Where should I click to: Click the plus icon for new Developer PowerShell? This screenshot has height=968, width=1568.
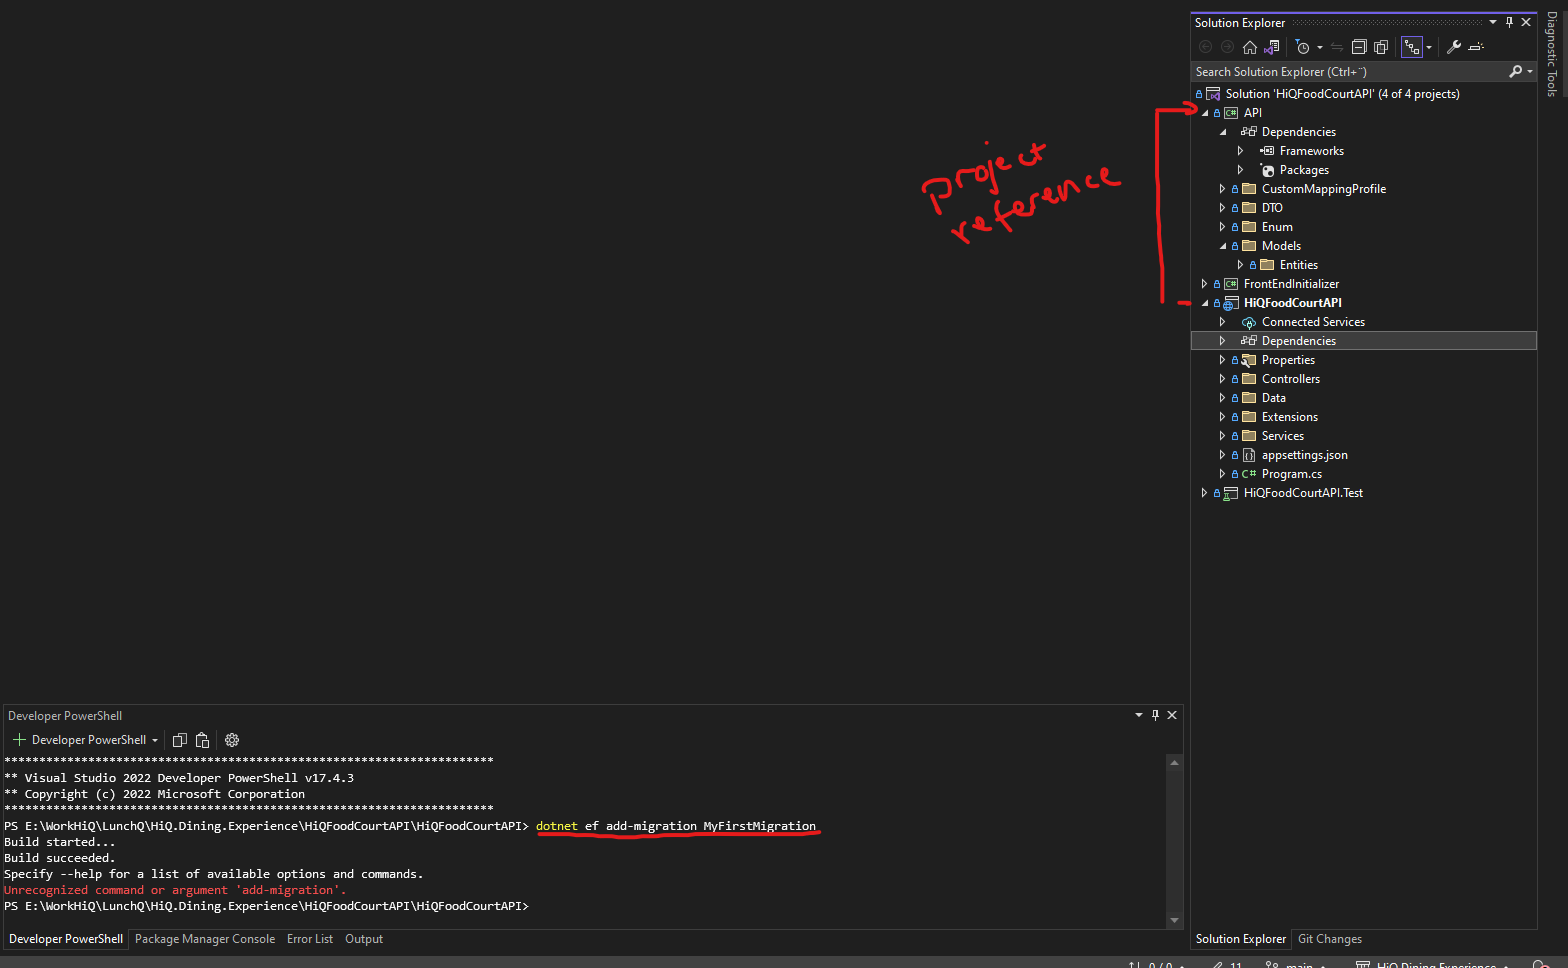click(19, 740)
